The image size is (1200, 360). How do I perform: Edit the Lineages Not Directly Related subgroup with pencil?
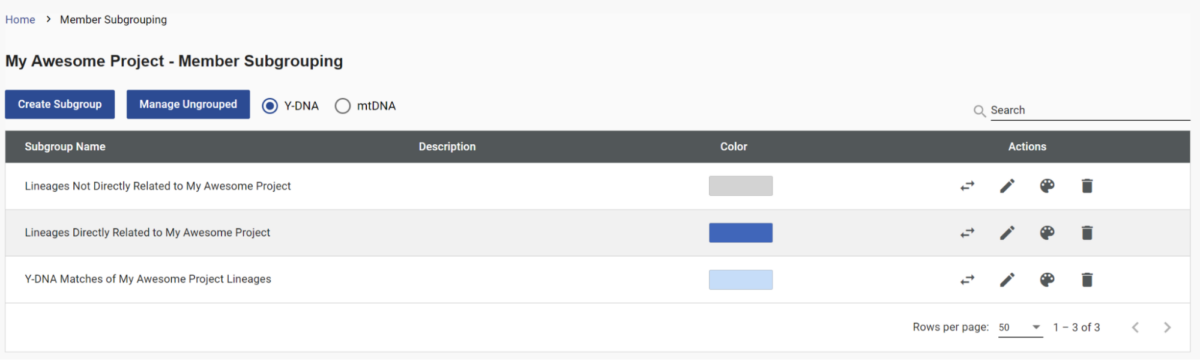point(1007,186)
